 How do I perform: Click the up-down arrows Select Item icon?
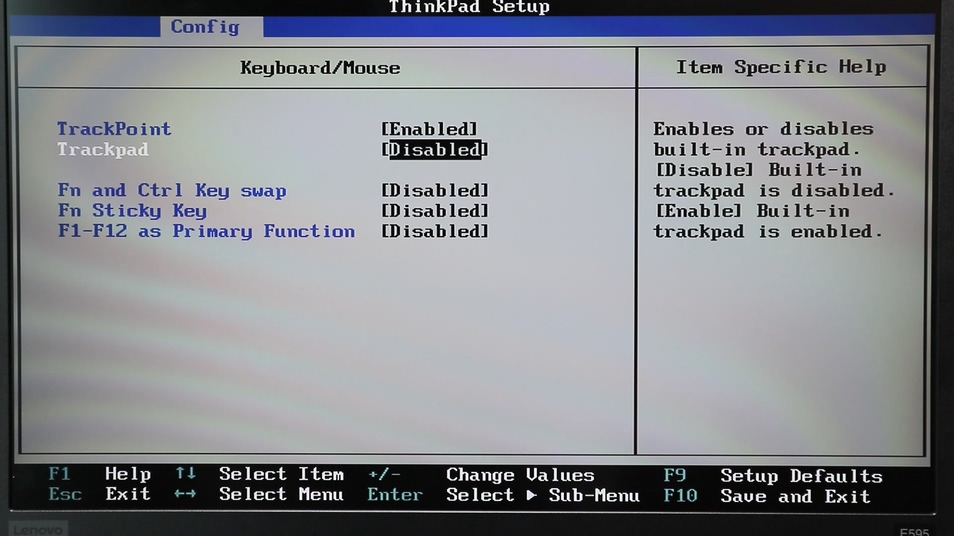[185, 473]
